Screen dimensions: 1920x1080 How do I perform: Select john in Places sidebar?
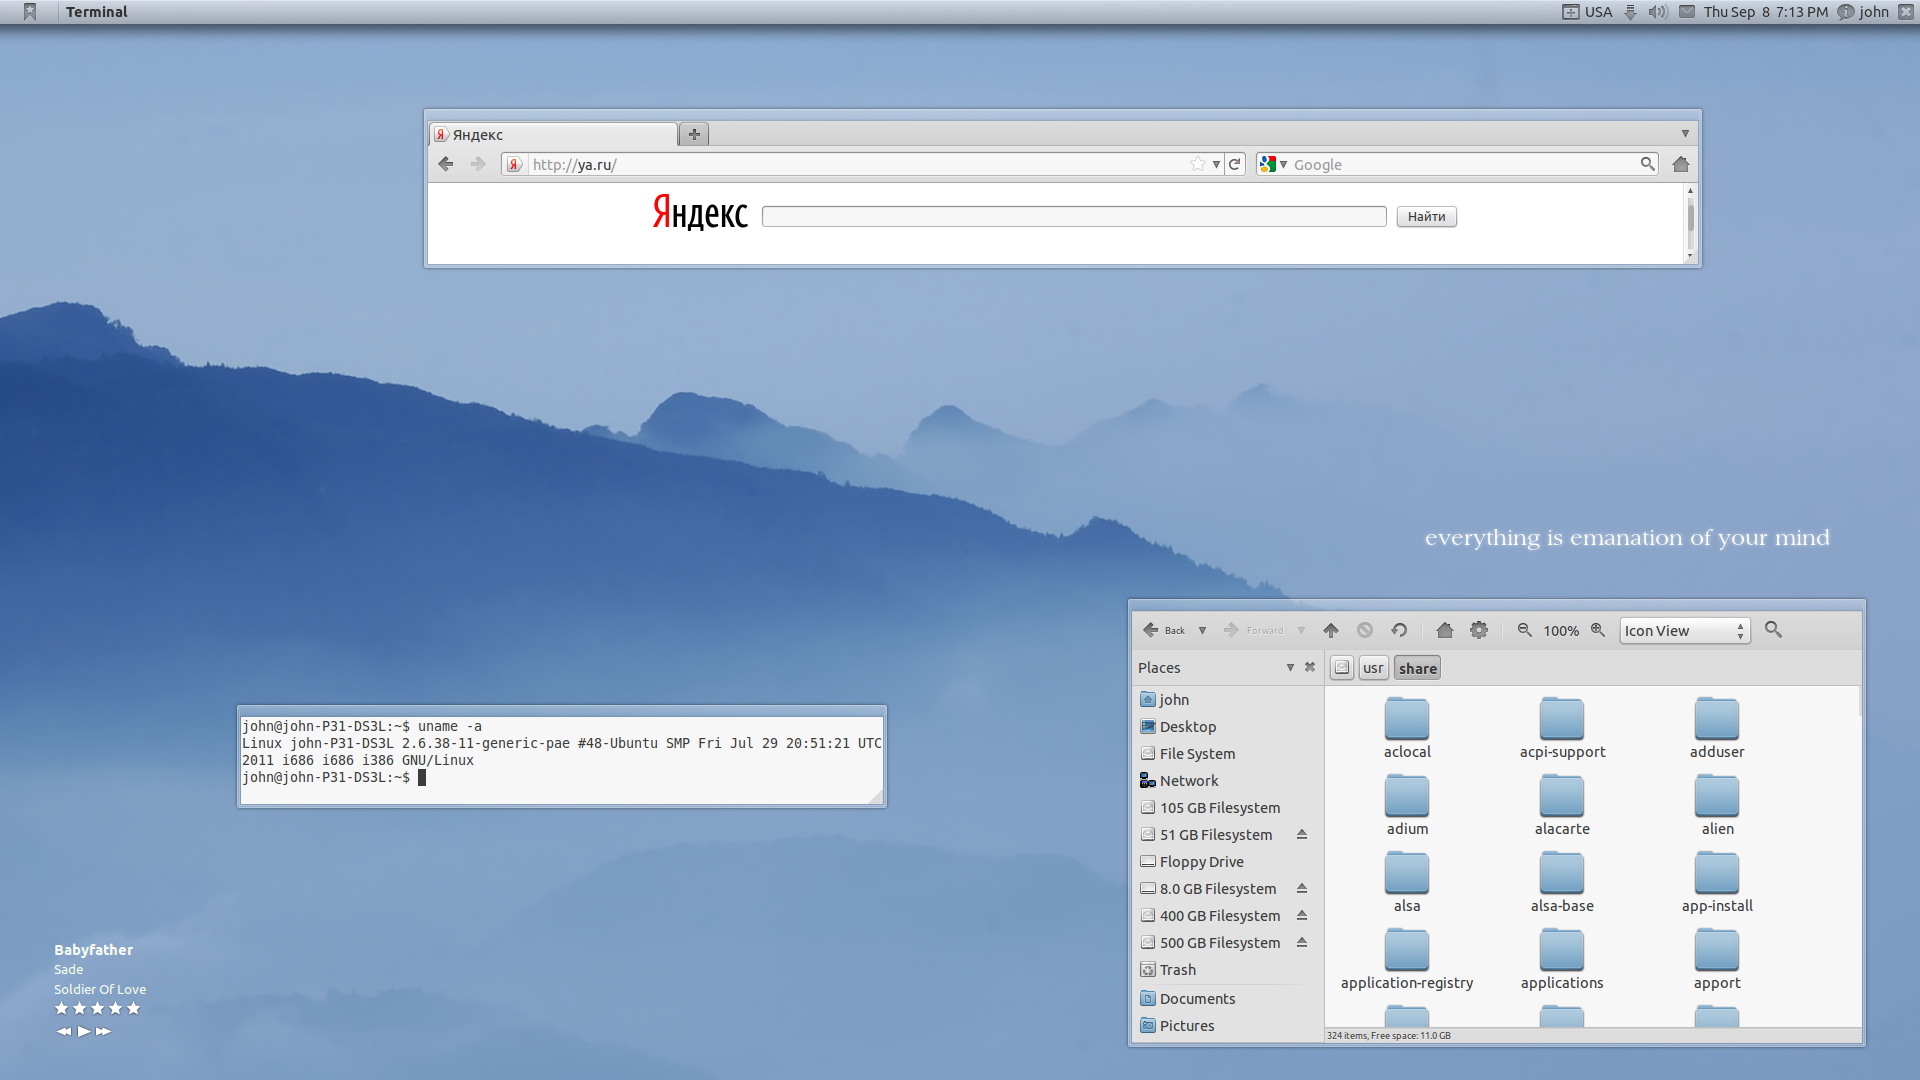click(1228, 700)
